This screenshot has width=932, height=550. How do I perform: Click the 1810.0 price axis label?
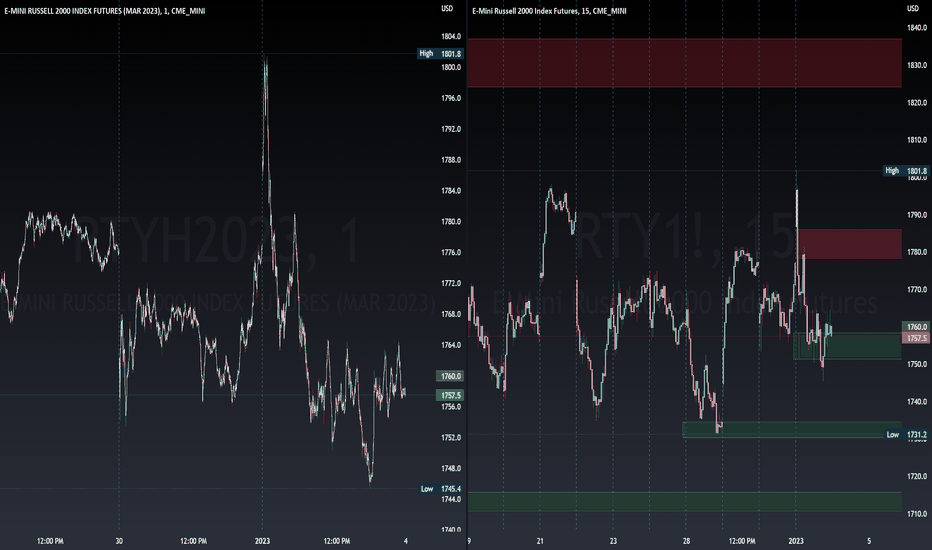click(917, 140)
